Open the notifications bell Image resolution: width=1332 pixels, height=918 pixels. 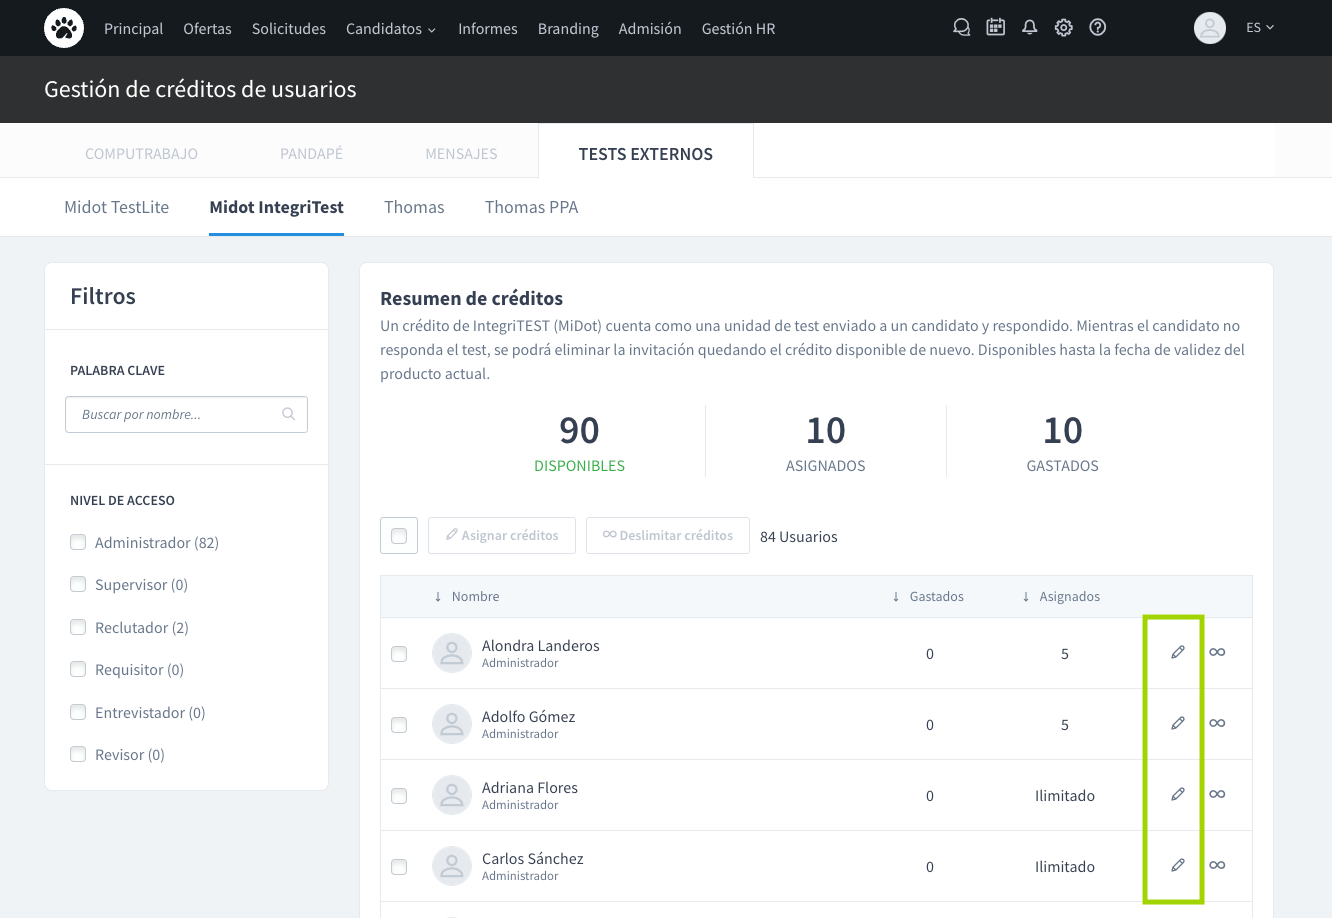pos(1029,28)
